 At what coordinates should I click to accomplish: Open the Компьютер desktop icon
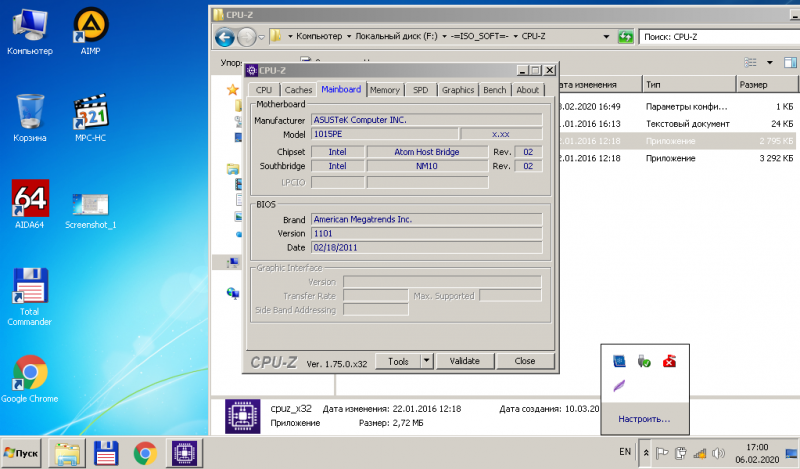point(30,32)
